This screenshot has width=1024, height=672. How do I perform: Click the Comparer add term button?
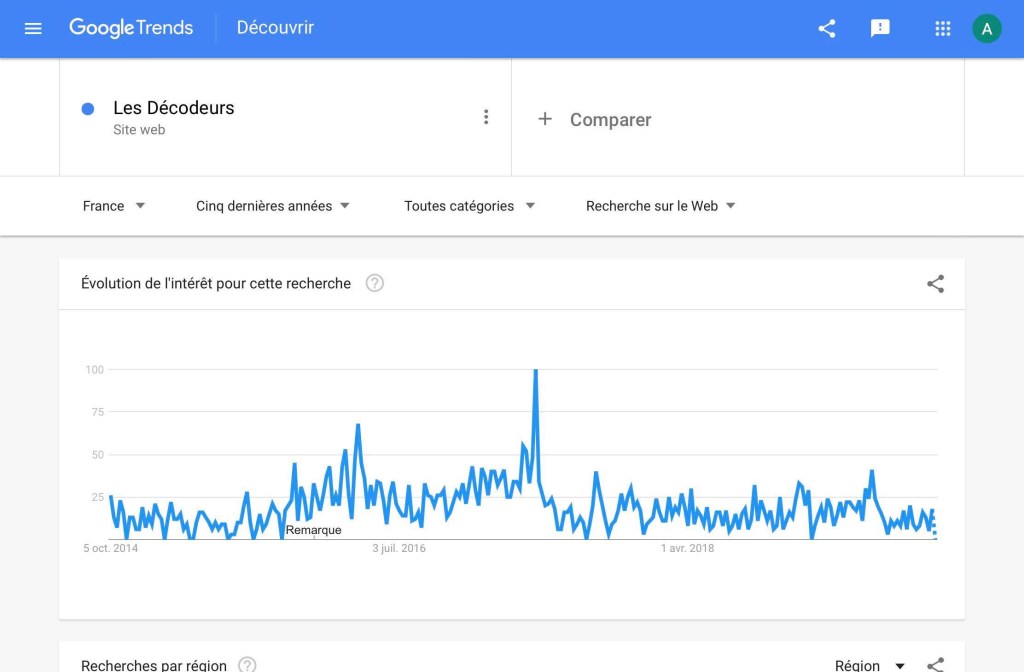point(595,119)
